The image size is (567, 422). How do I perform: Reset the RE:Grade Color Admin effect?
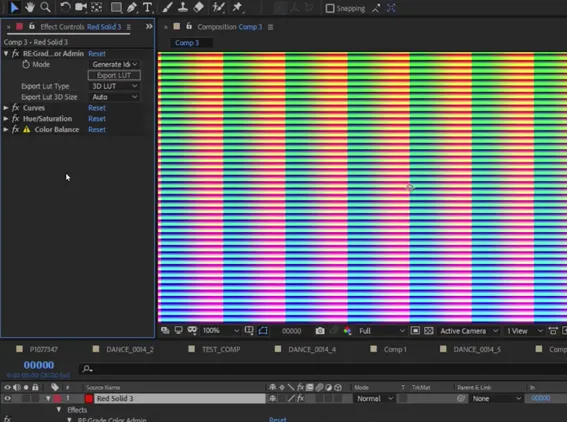tap(97, 54)
